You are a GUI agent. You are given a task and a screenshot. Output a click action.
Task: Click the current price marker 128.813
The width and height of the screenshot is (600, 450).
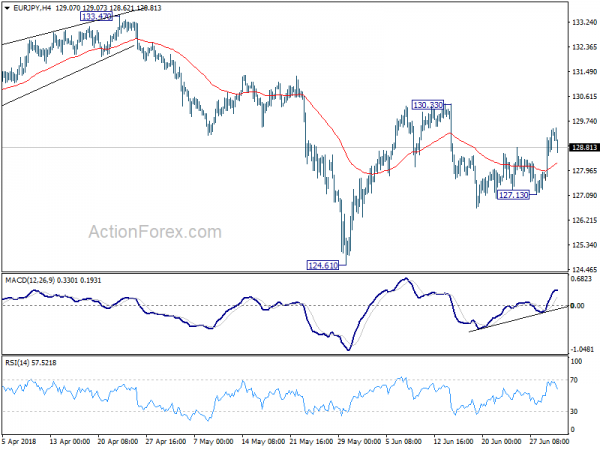pos(584,148)
